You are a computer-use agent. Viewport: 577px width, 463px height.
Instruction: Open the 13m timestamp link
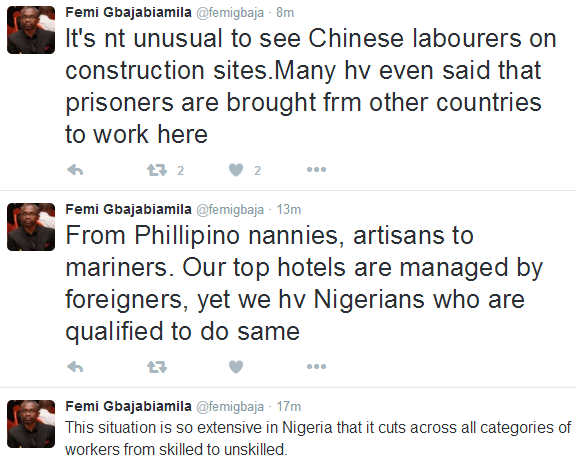pyautogui.click(x=289, y=210)
